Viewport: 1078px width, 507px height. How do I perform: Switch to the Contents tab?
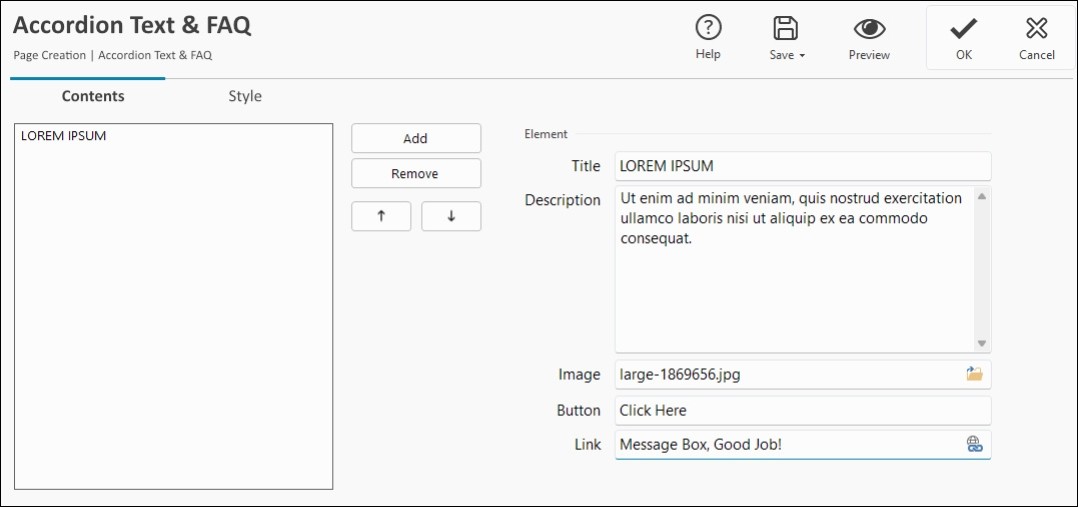93,96
